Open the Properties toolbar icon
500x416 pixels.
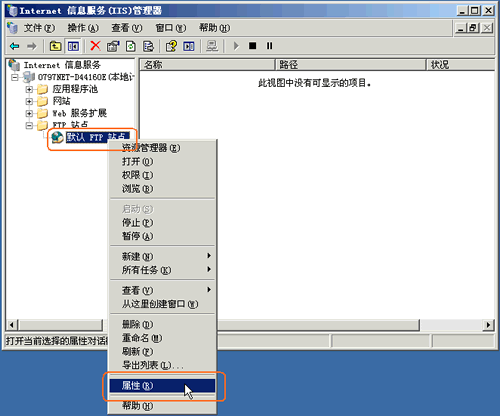tap(113, 46)
